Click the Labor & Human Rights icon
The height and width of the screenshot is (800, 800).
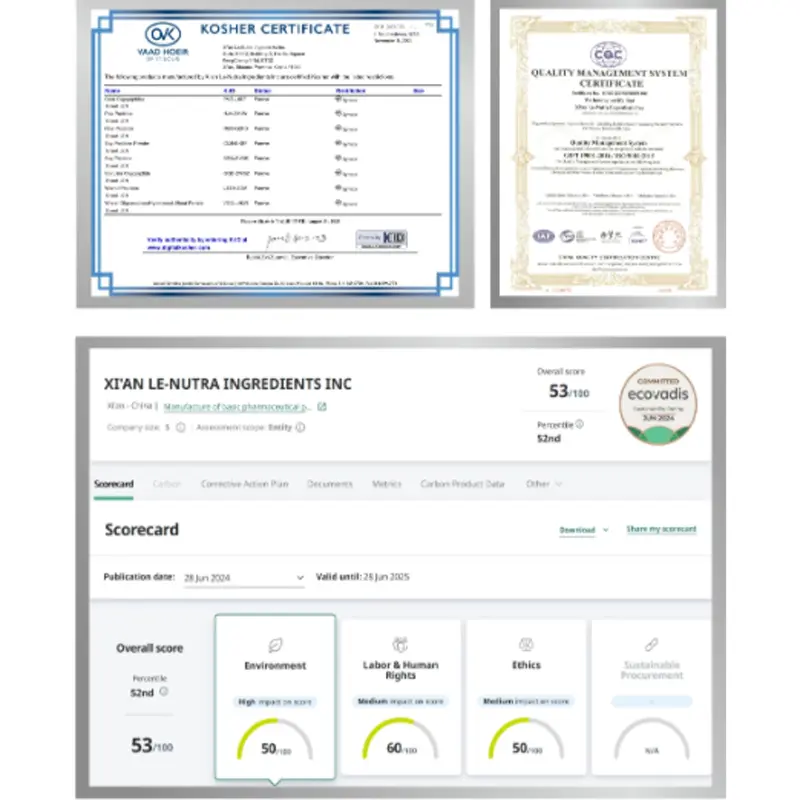(x=401, y=645)
